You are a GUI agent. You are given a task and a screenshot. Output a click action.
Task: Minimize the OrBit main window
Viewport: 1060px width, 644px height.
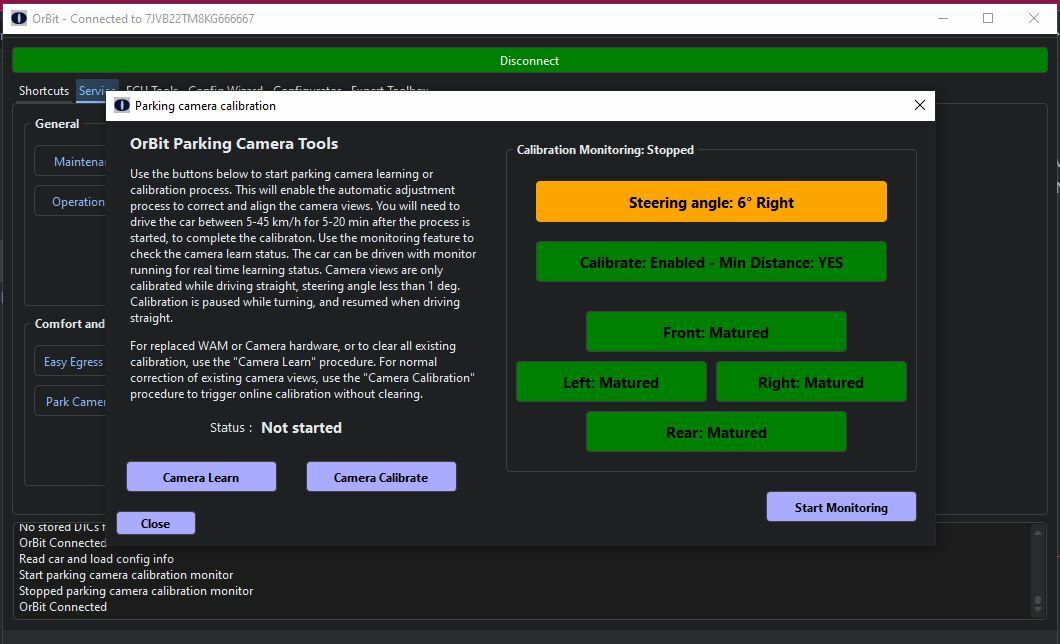(943, 18)
